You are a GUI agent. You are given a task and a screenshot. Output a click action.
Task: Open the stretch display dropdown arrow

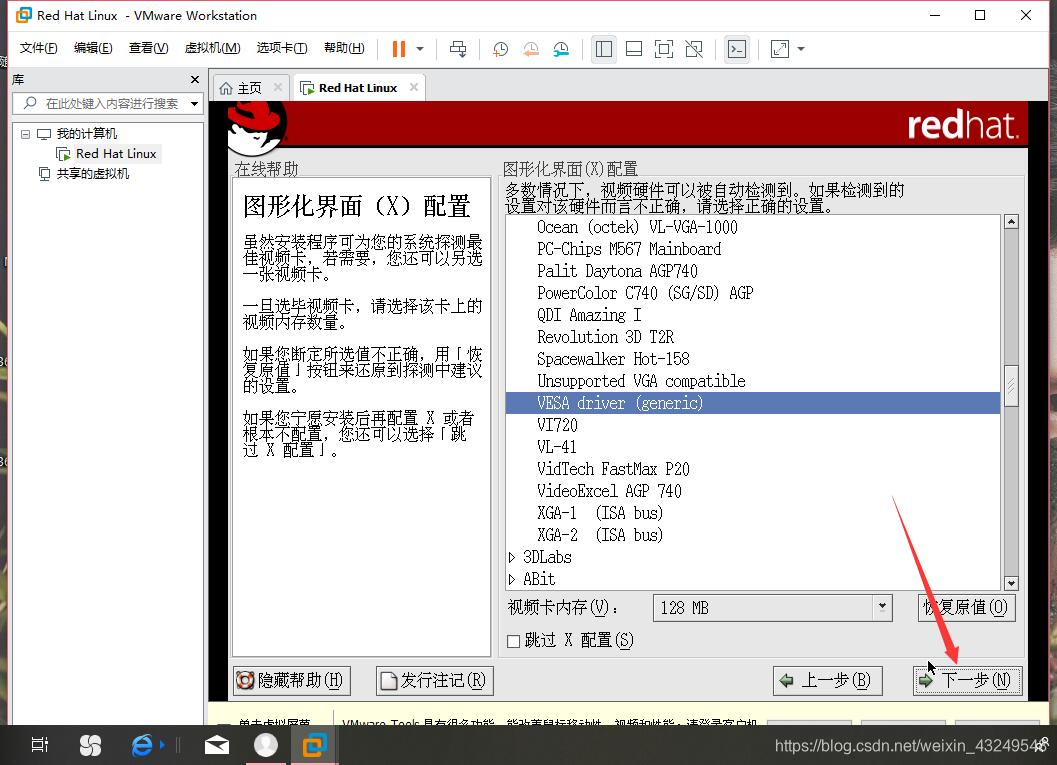coord(801,49)
